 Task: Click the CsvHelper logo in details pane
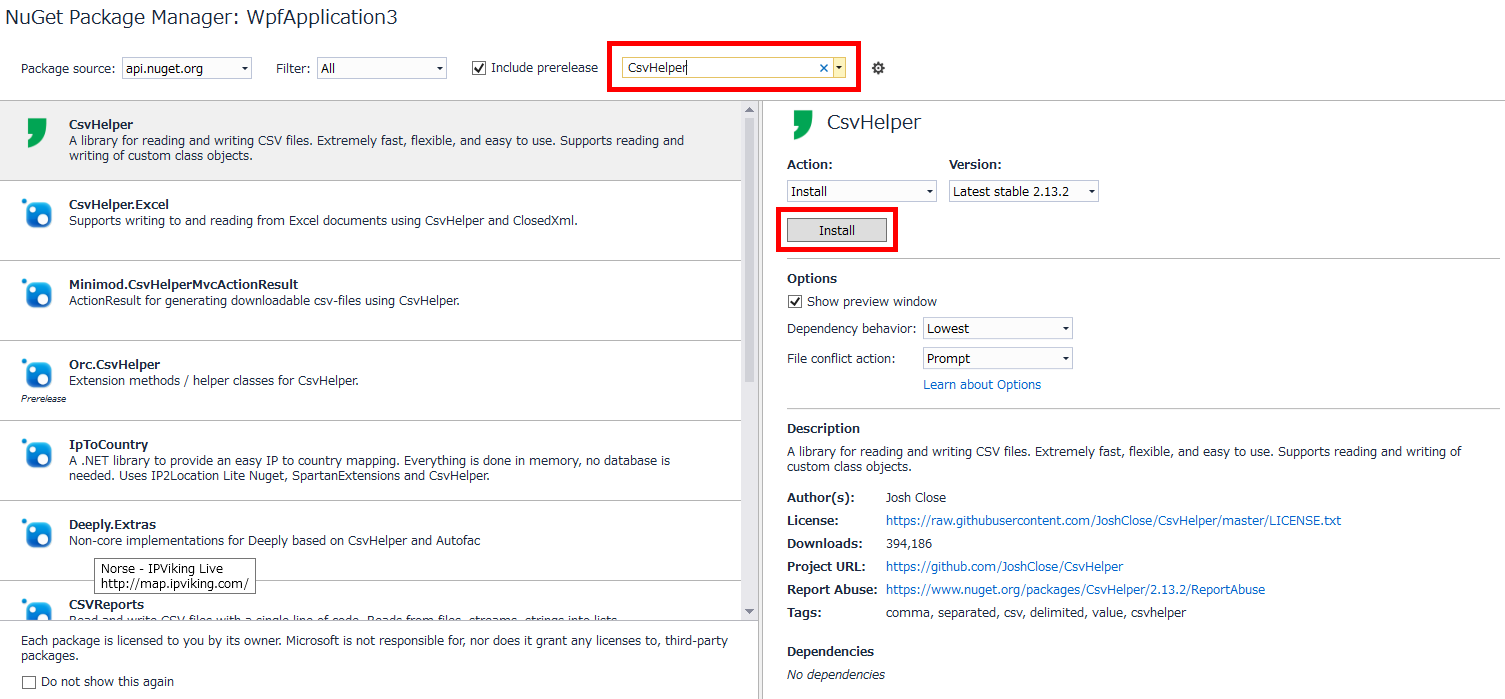click(x=802, y=124)
